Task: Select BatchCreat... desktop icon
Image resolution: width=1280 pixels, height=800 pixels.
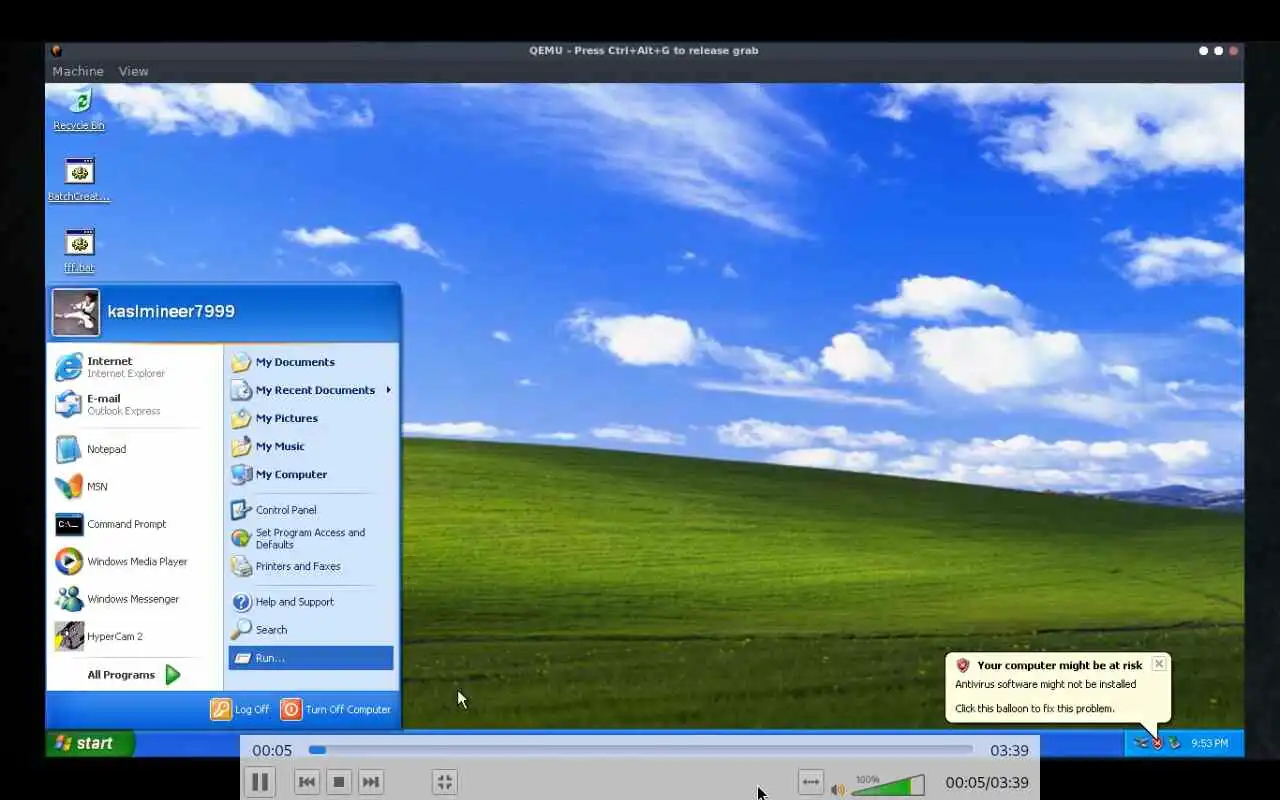Action: [x=79, y=180]
